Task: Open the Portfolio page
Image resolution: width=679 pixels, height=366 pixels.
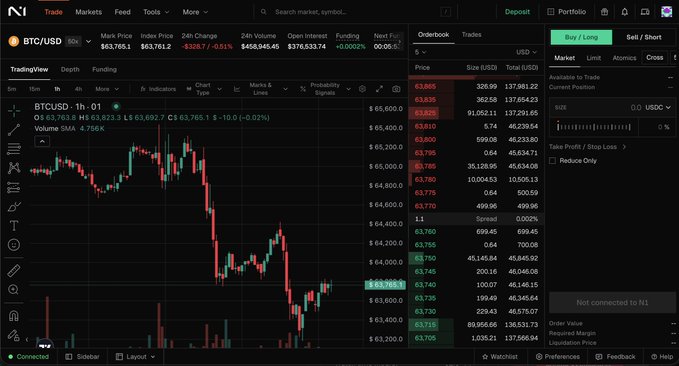Action: tap(567, 12)
